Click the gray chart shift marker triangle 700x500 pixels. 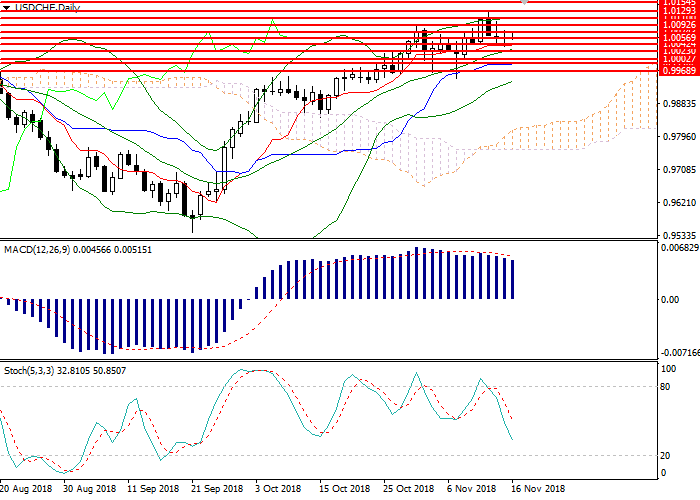(x=525, y=2)
